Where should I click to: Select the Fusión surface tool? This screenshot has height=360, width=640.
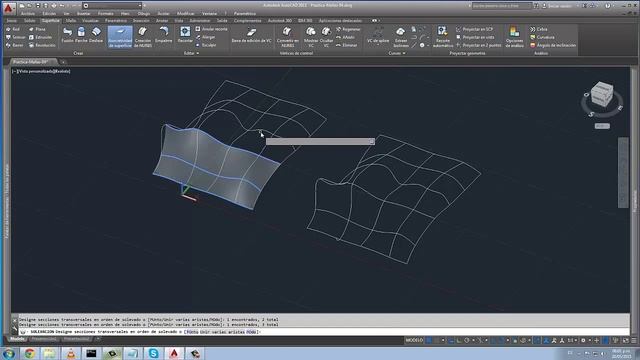click(x=67, y=35)
